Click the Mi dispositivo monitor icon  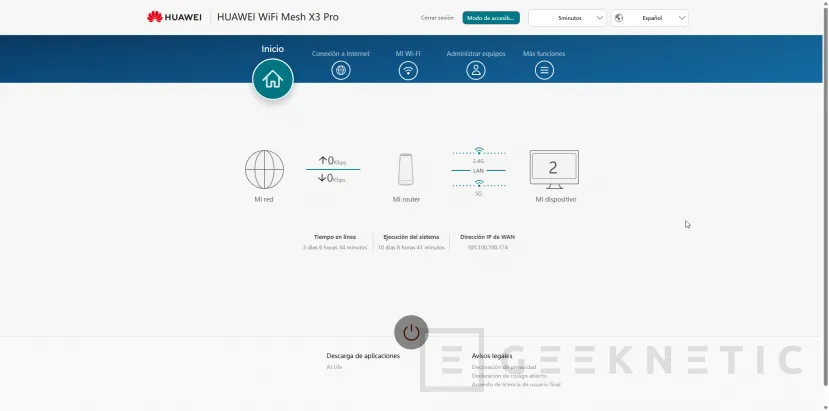tap(554, 169)
